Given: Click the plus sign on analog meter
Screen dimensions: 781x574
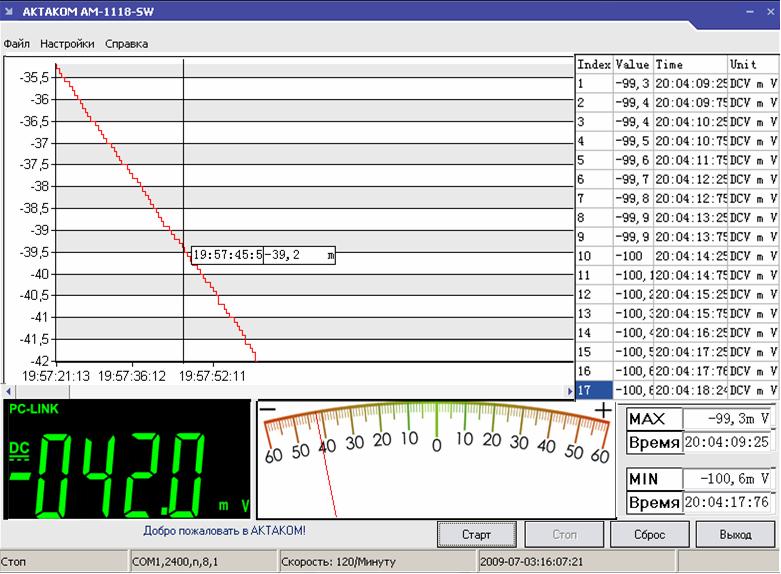Looking at the screenshot, I should click(x=603, y=411).
